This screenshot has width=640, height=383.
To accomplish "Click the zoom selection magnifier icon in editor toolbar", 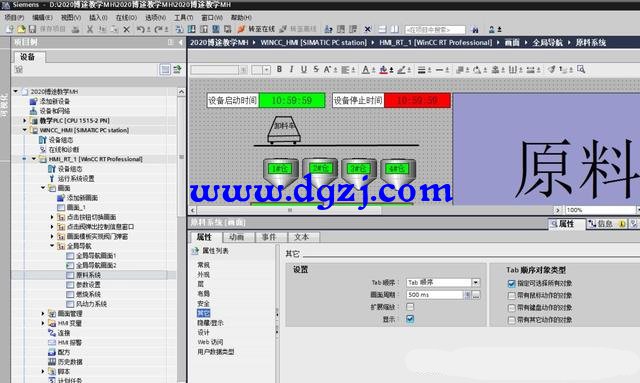I will 581,69.
